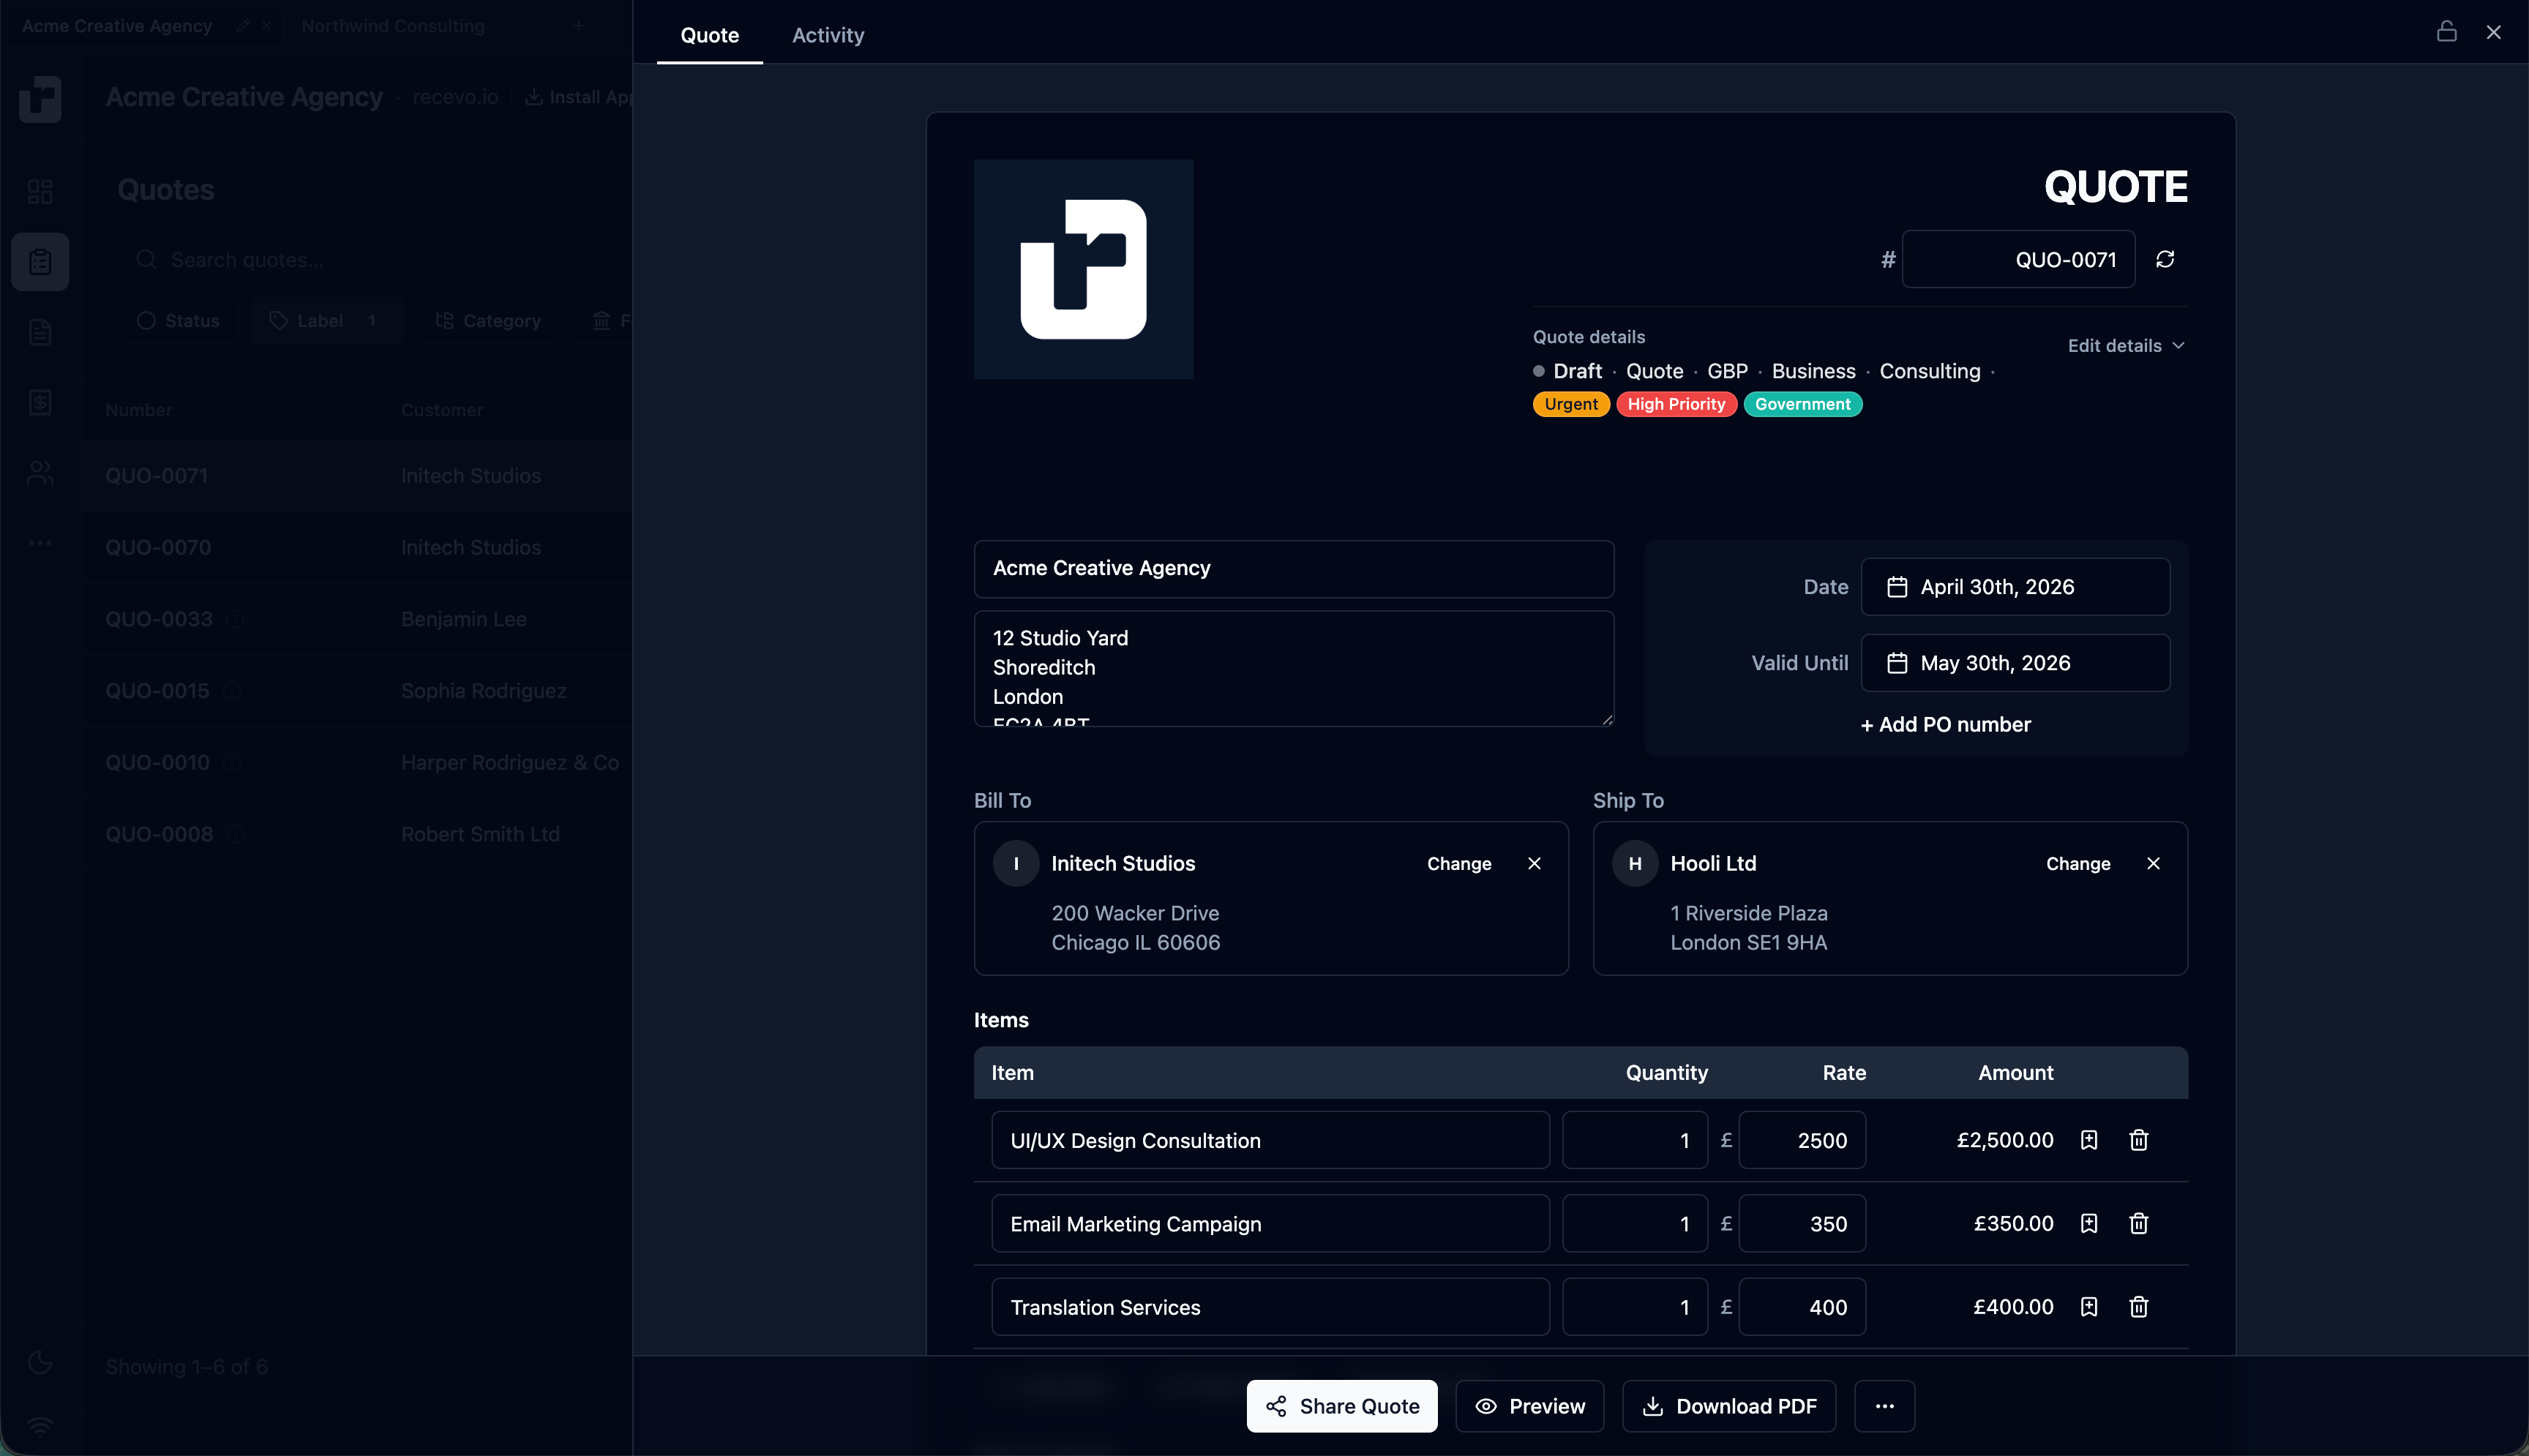Toggle dark mode moon icon
Viewport: 2529px width, 1456px height.
coord(40,1362)
